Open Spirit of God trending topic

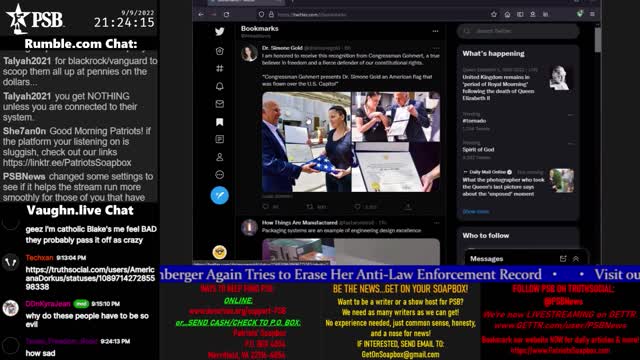pos(478,149)
